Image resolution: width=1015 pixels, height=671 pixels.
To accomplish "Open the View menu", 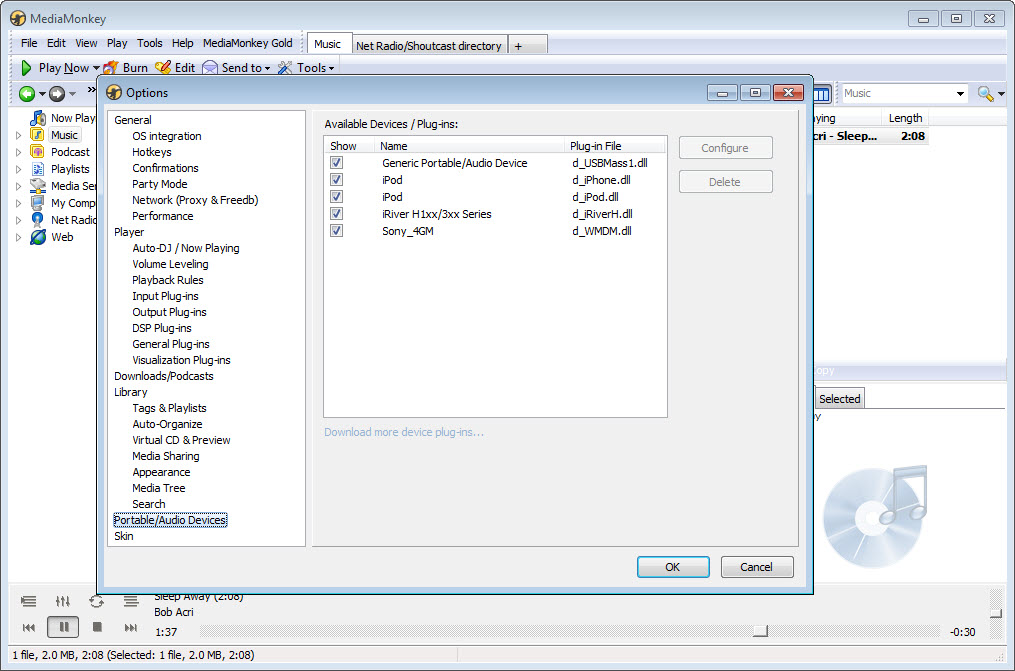I will coord(86,43).
